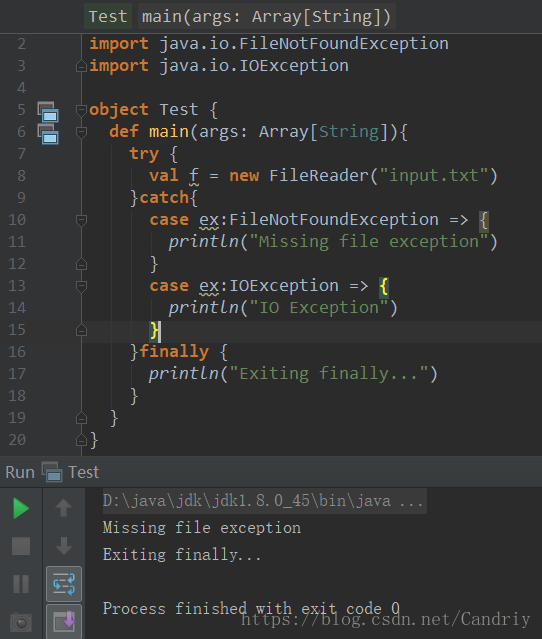
Task: Click the Test breadcrumb at top
Action: point(108,17)
